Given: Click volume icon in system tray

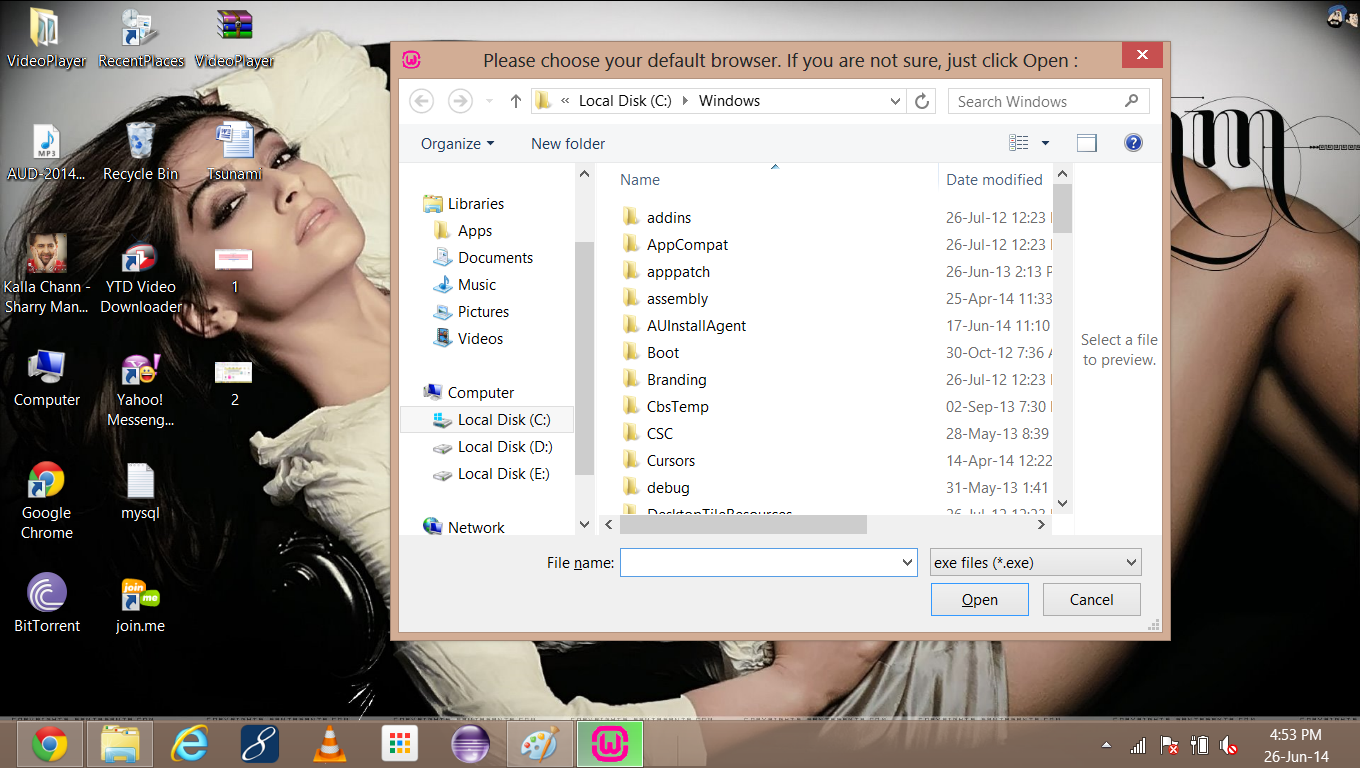Looking at the screenshot, I should coord(1227,745).
